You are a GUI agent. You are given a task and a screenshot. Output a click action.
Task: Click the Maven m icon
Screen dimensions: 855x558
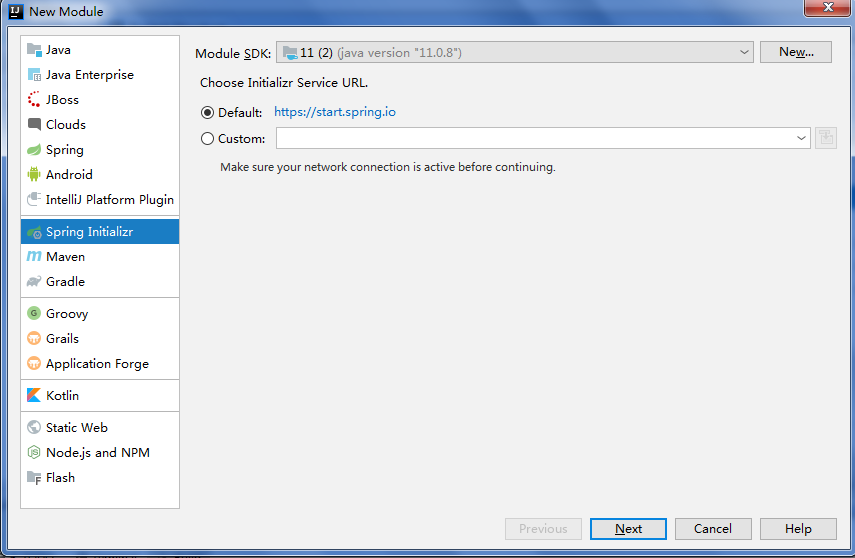[x=34, y=256]
